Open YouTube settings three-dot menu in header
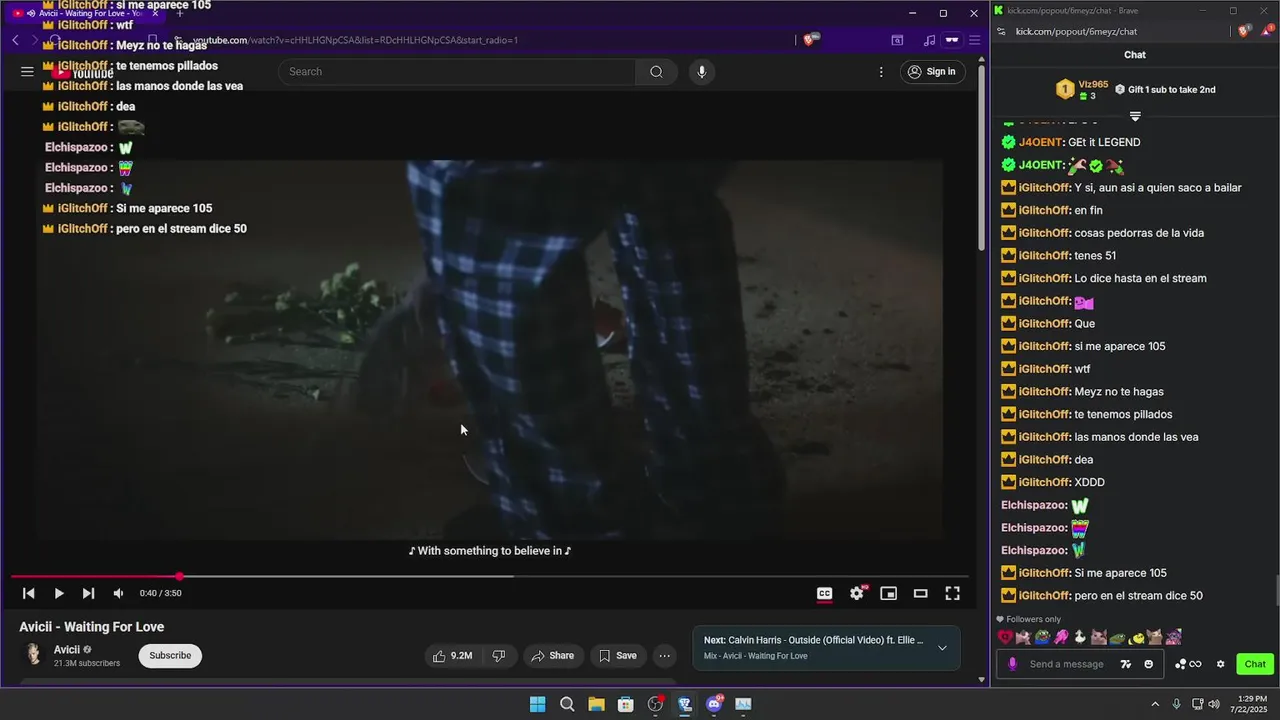The height and width of the screenshot is (720, 1280). (881, 72)
